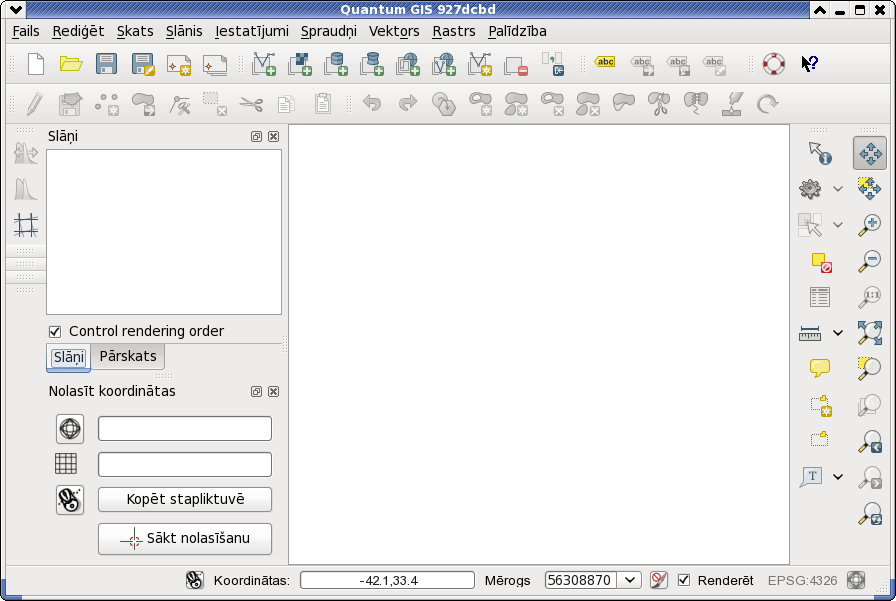
Task: Activate the Zoom out magnifier
Action: [x=869, y=261]
